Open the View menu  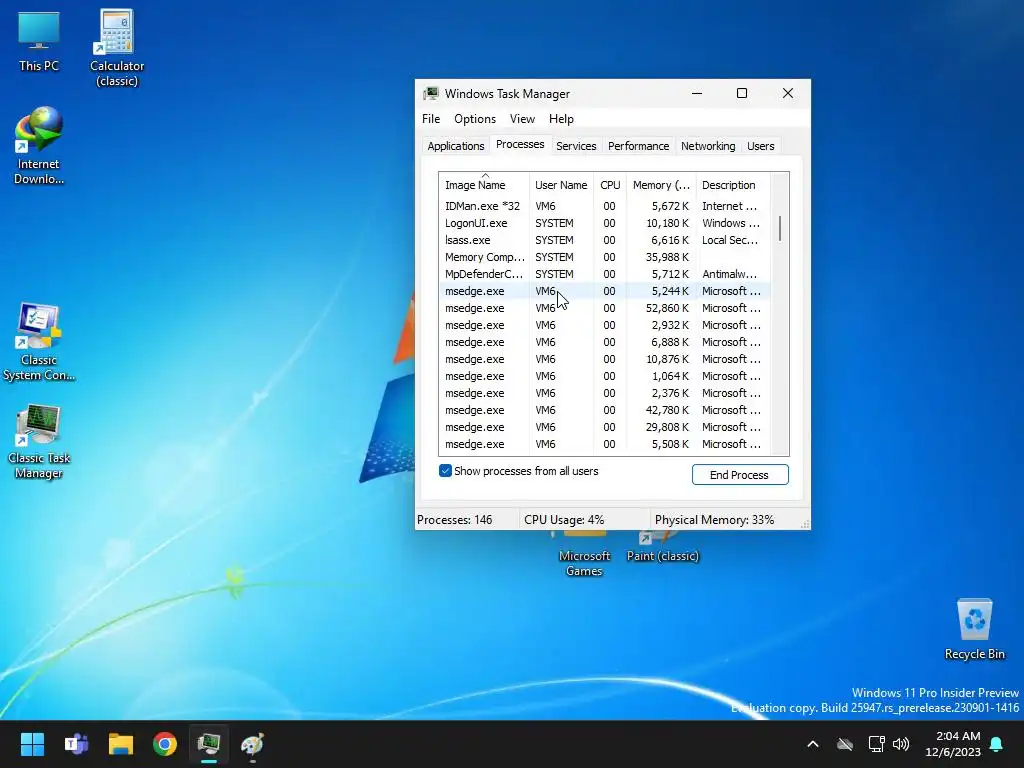pyautogui.click(x=522, y=119)
